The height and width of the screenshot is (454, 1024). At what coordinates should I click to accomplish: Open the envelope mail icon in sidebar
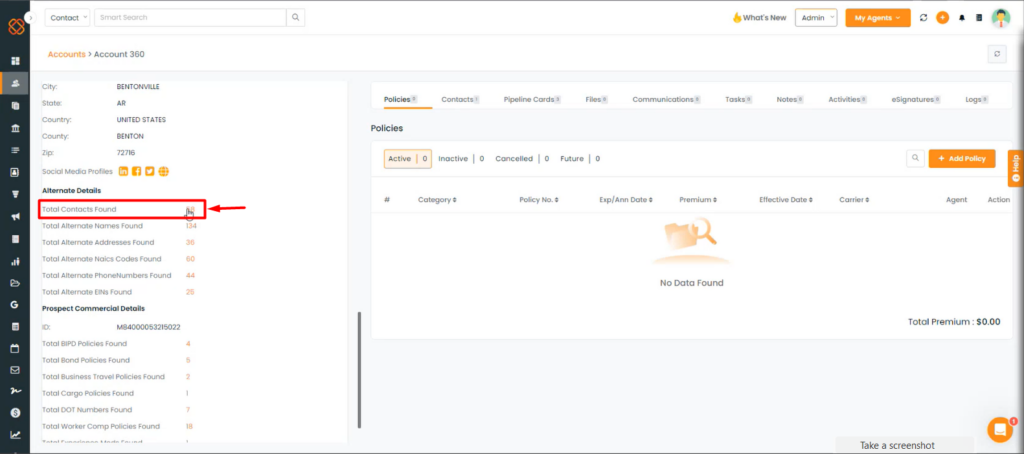pyautogui.click(x=15, y=370)
